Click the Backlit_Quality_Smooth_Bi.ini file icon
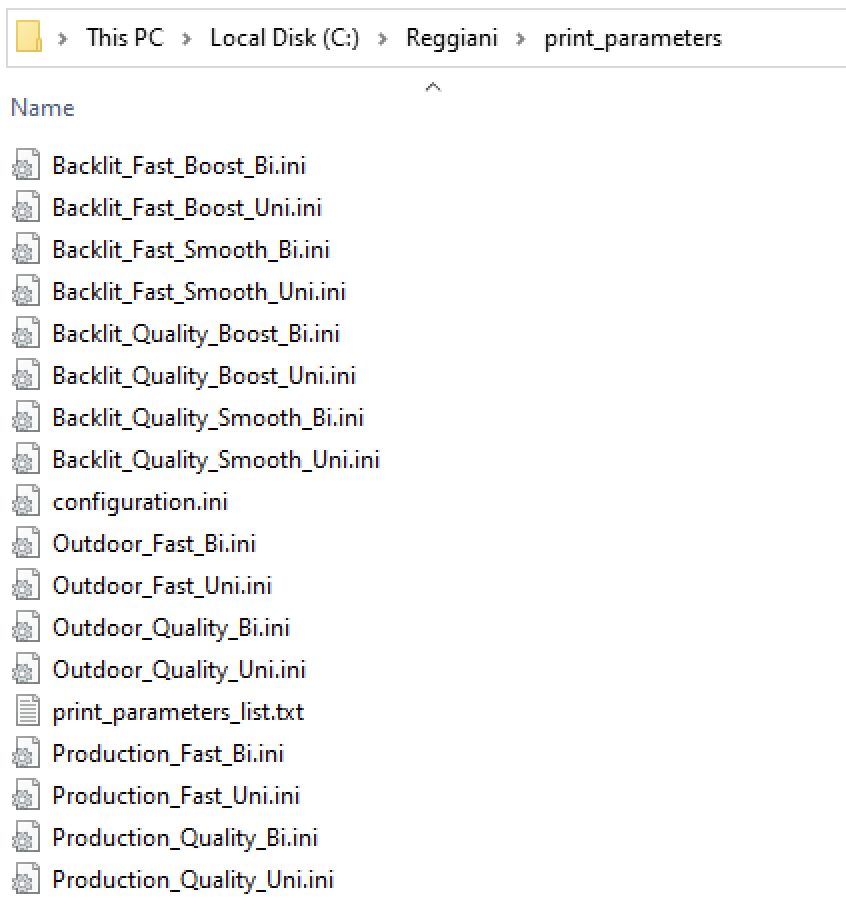Viewport: 846px width, 922px height. [x=26, y=417]
